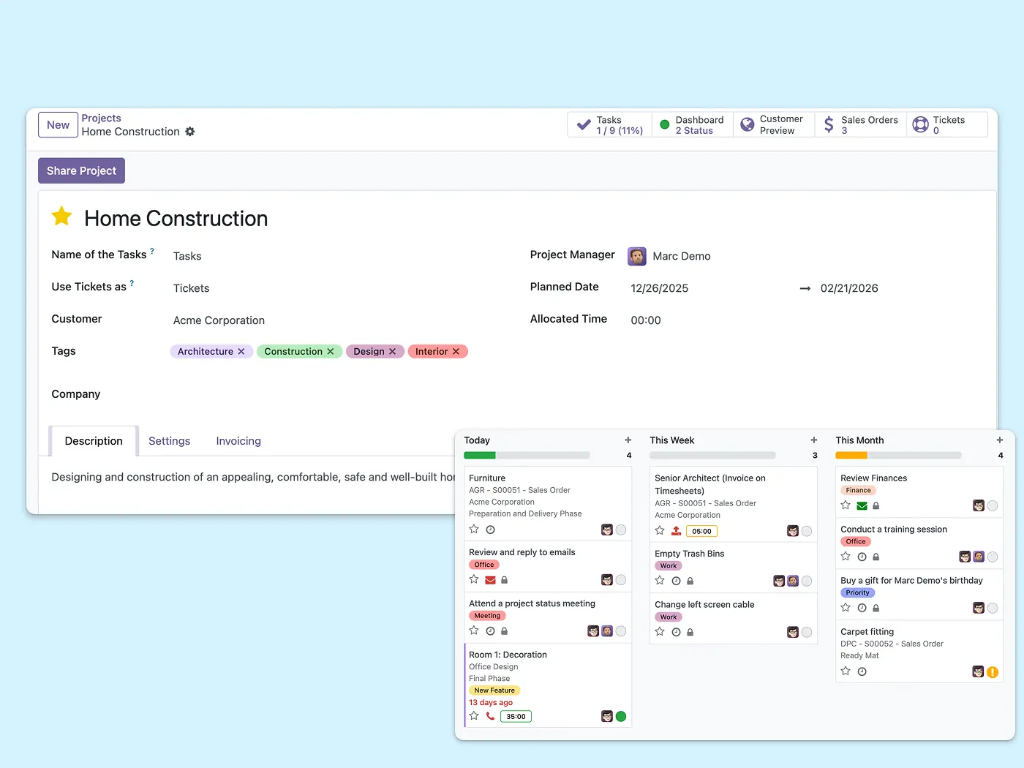Toggle the clock reminder on Carpet fitting
The image size is (1024, 768).
862,671
